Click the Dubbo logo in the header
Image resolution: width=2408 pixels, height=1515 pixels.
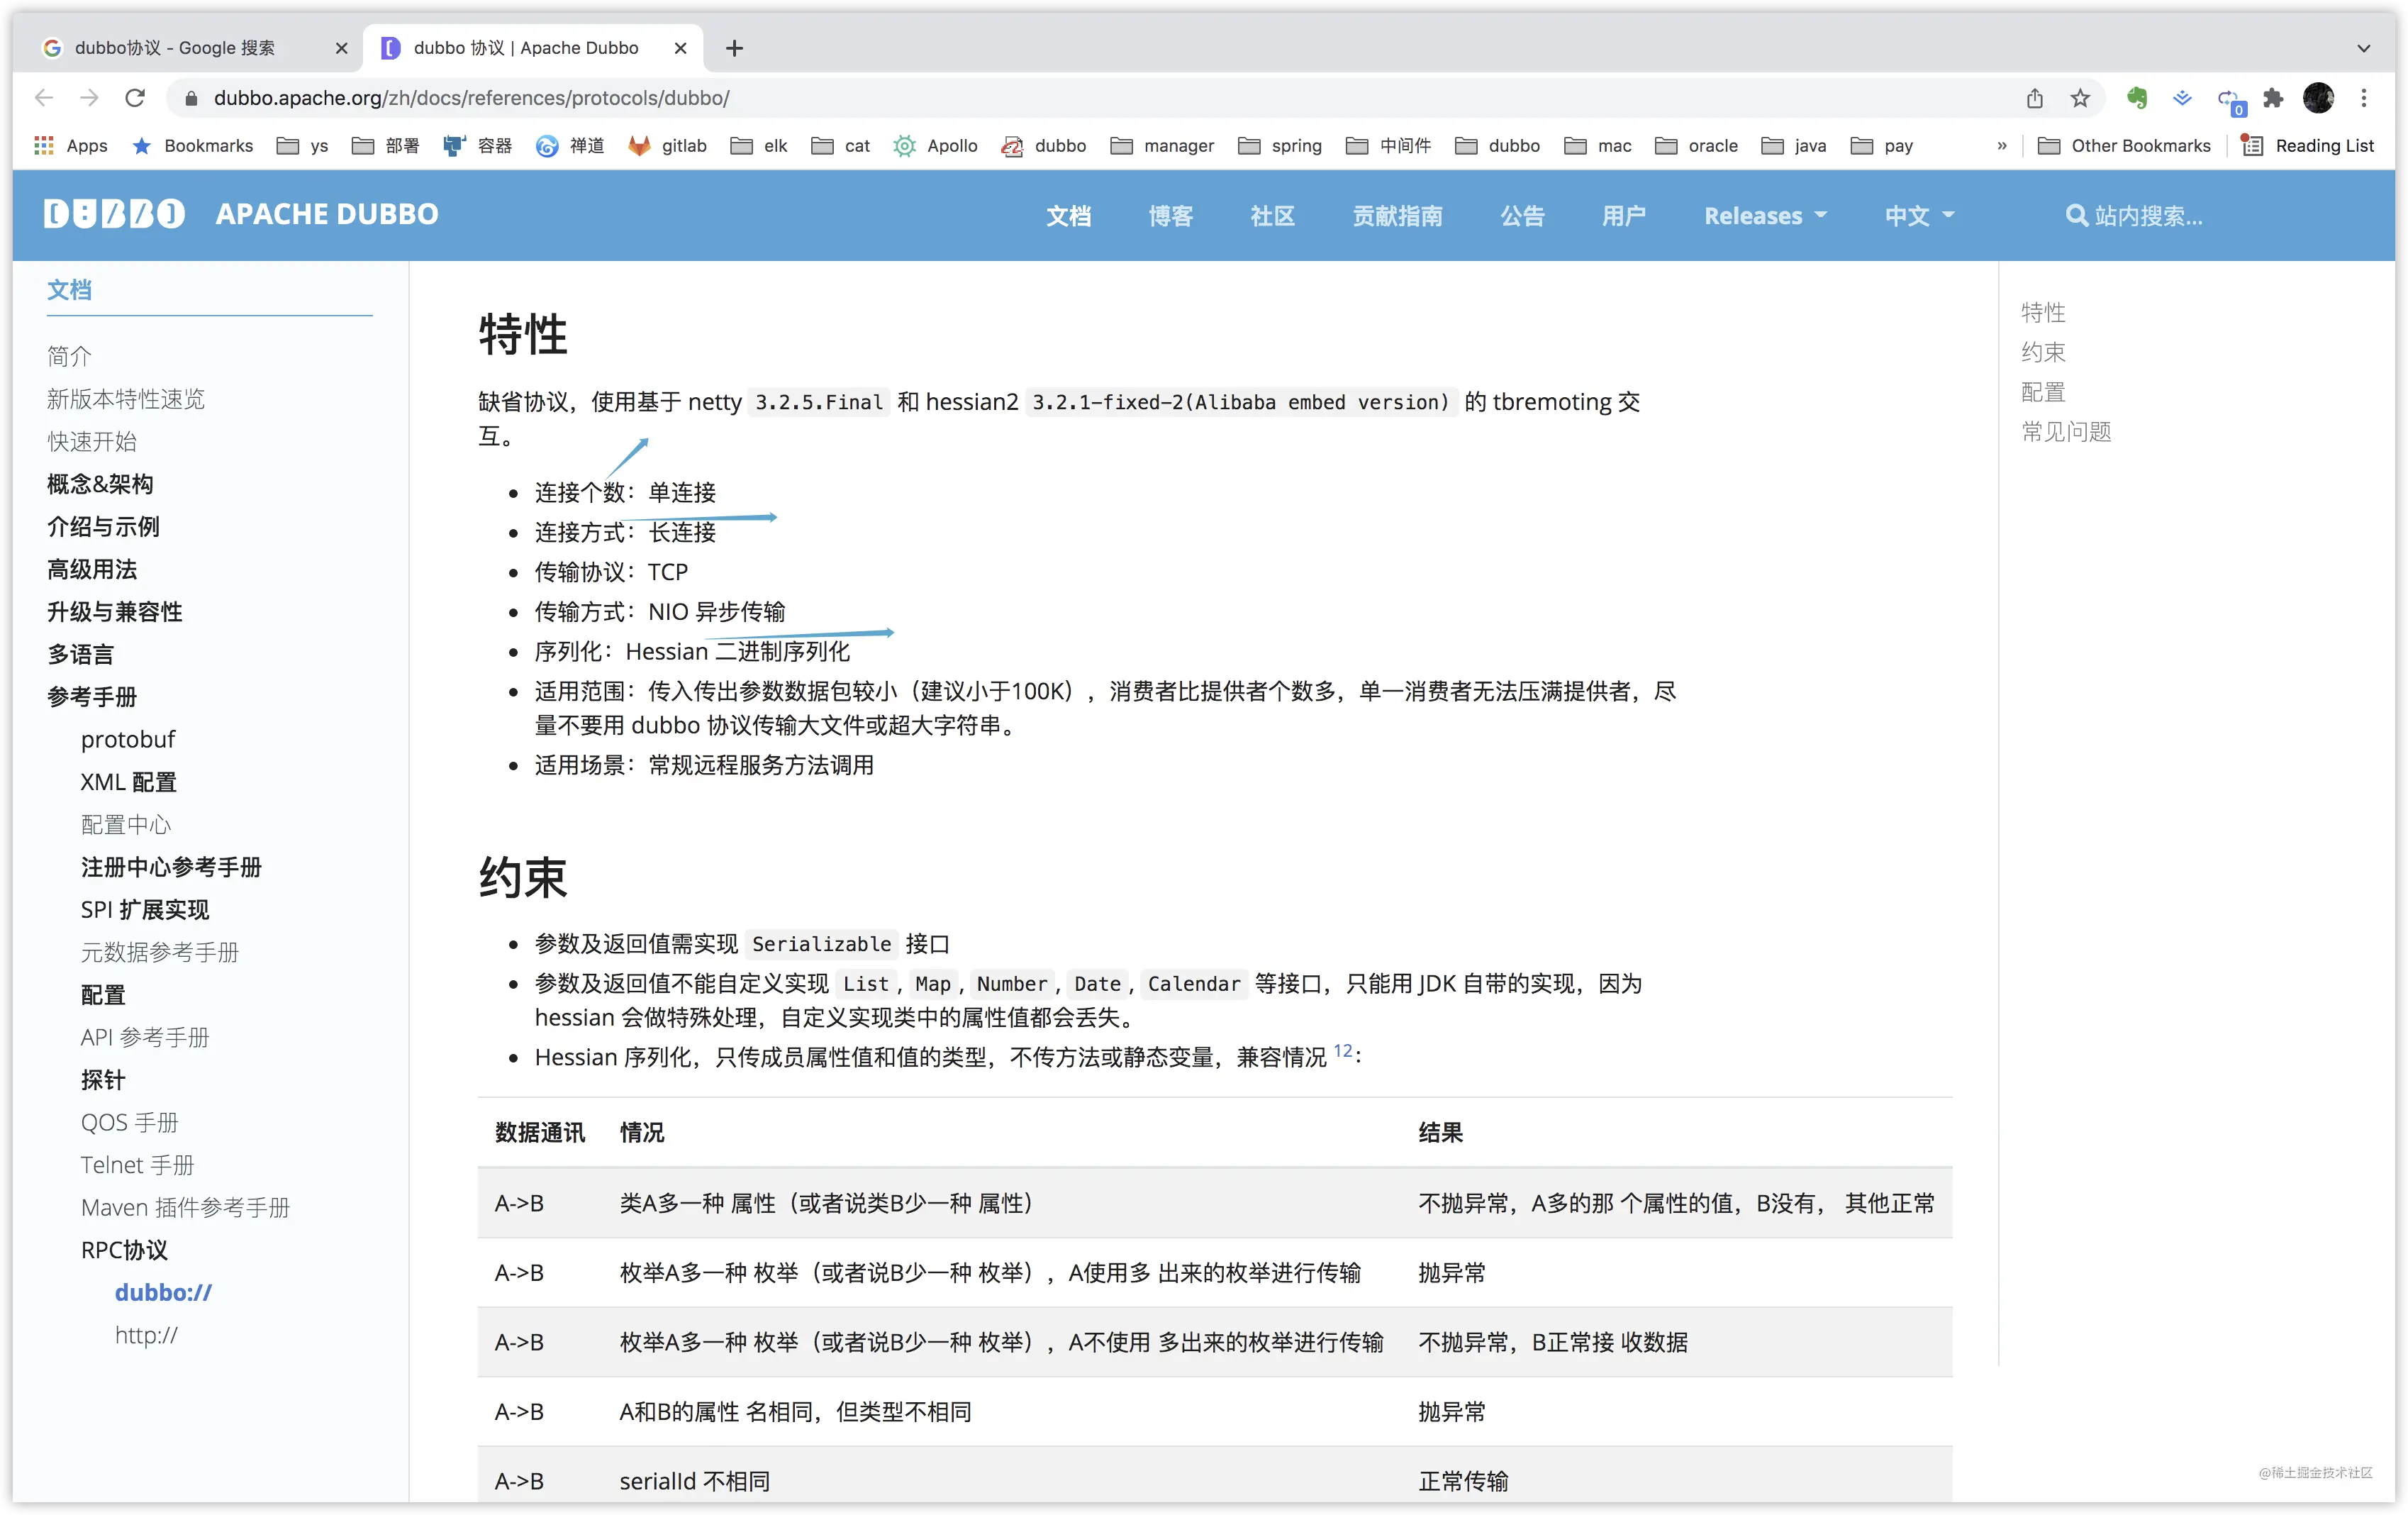tap(114, 214)
